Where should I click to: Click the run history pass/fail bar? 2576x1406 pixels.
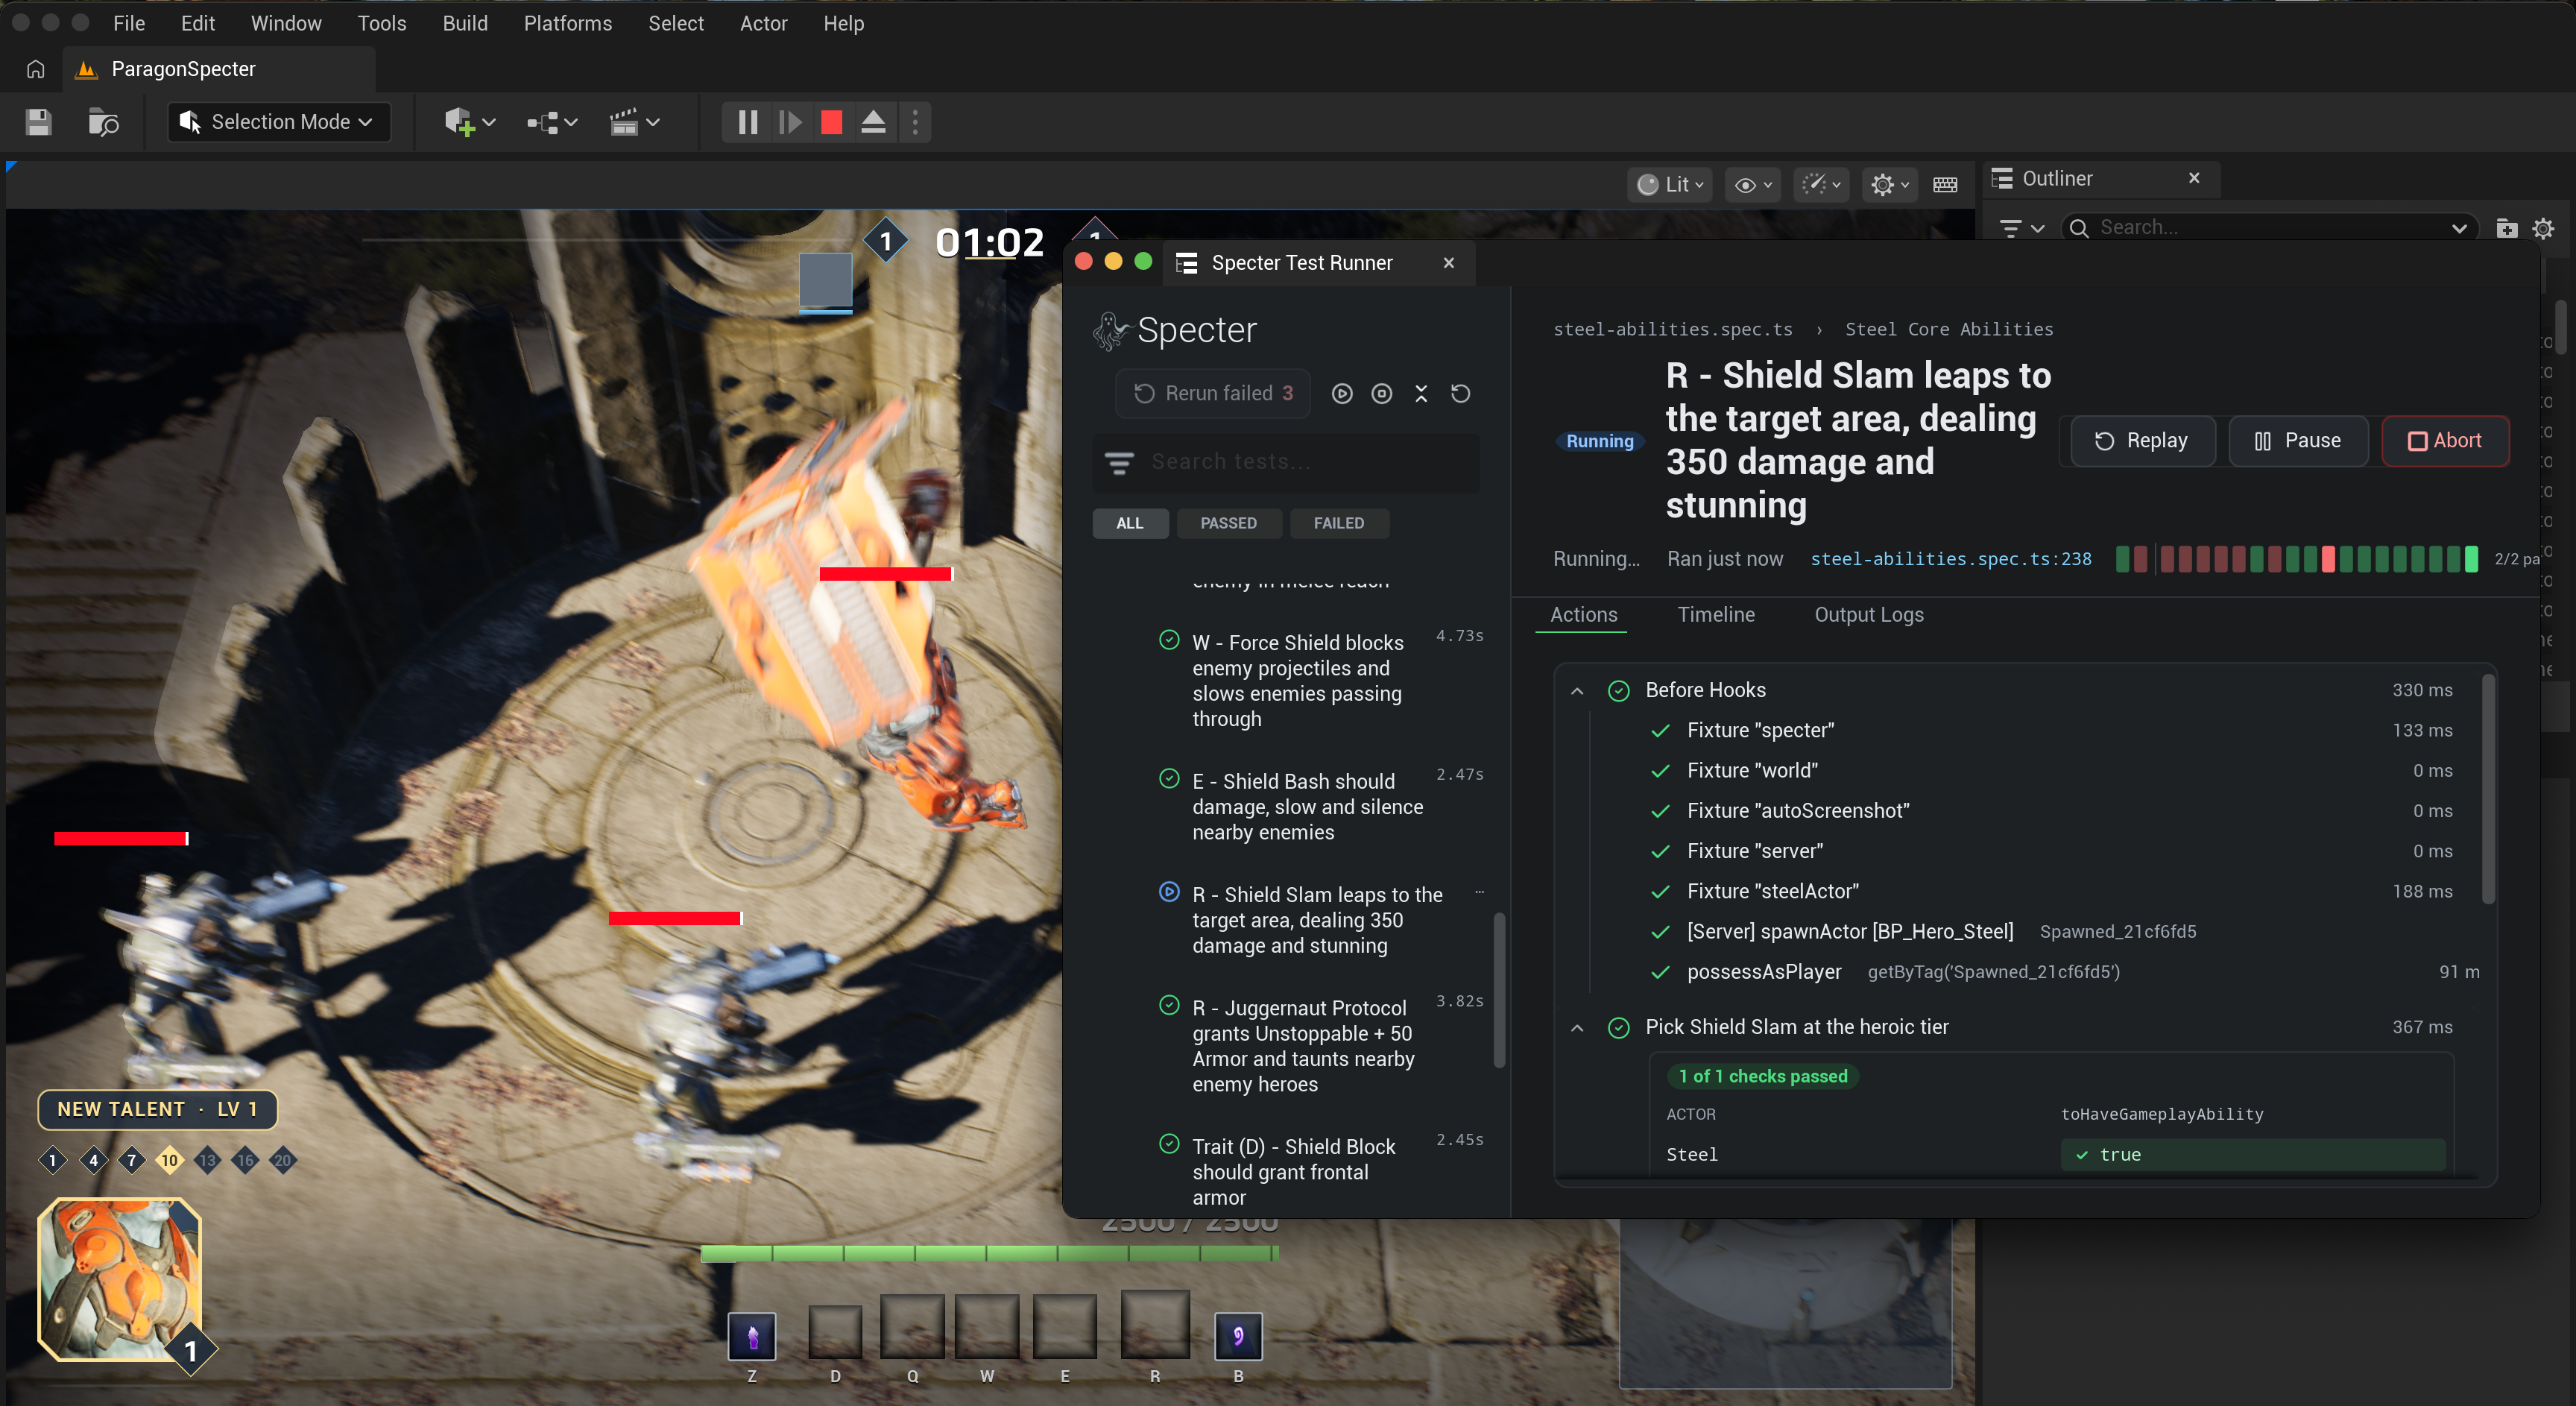click(2296, 559)
